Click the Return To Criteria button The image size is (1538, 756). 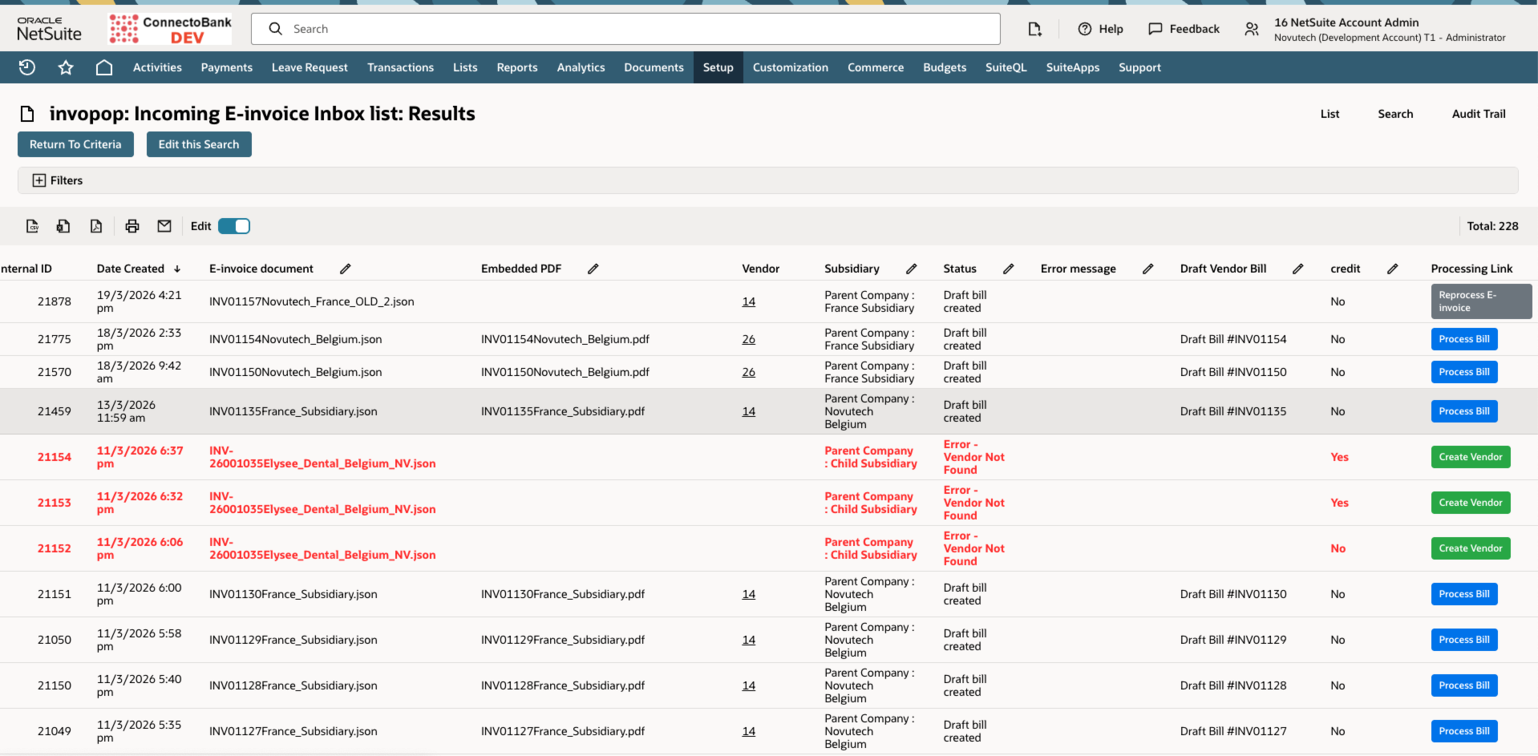[x=75, y=144]
